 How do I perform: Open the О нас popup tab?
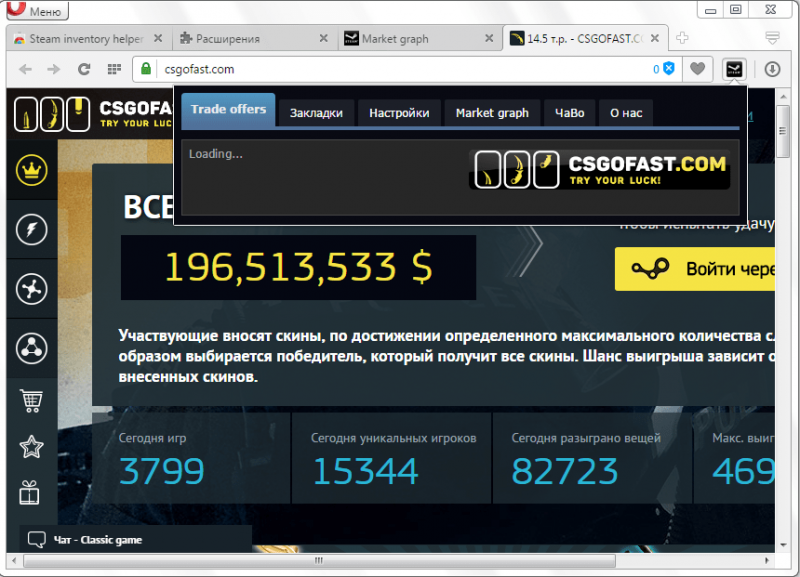626,113
